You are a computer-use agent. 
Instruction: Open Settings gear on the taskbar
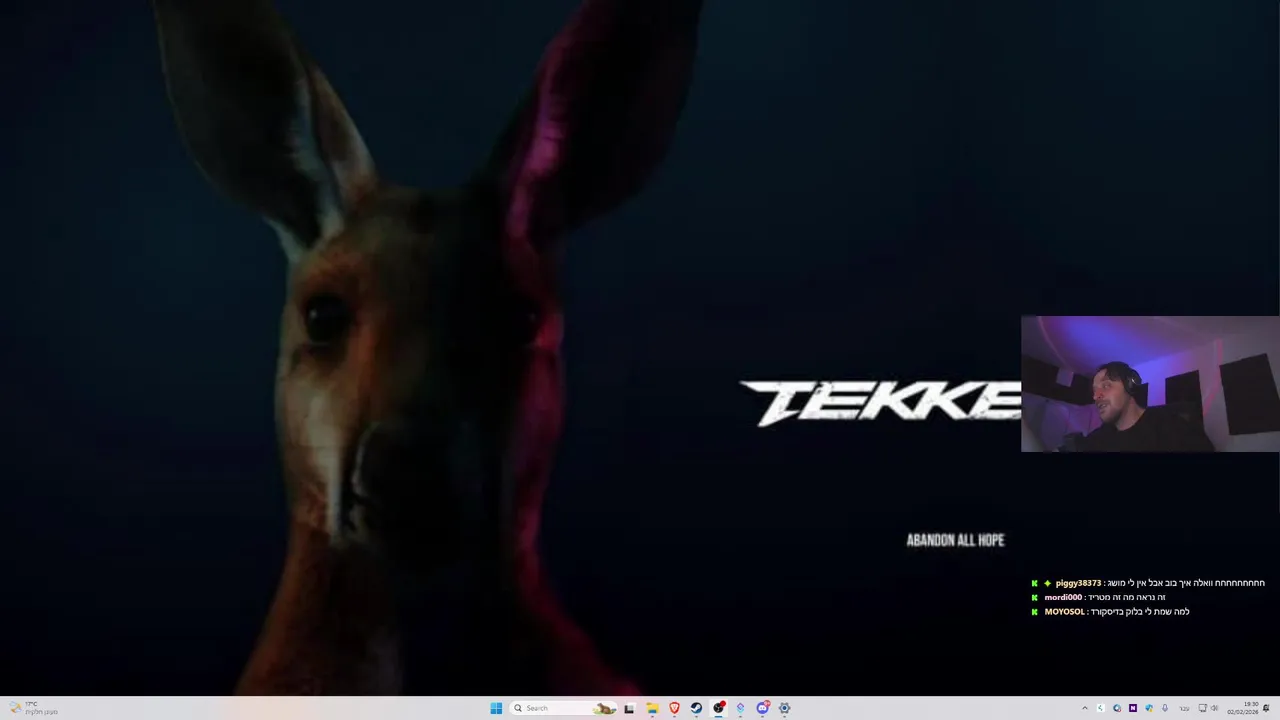(x=784, y=708)
